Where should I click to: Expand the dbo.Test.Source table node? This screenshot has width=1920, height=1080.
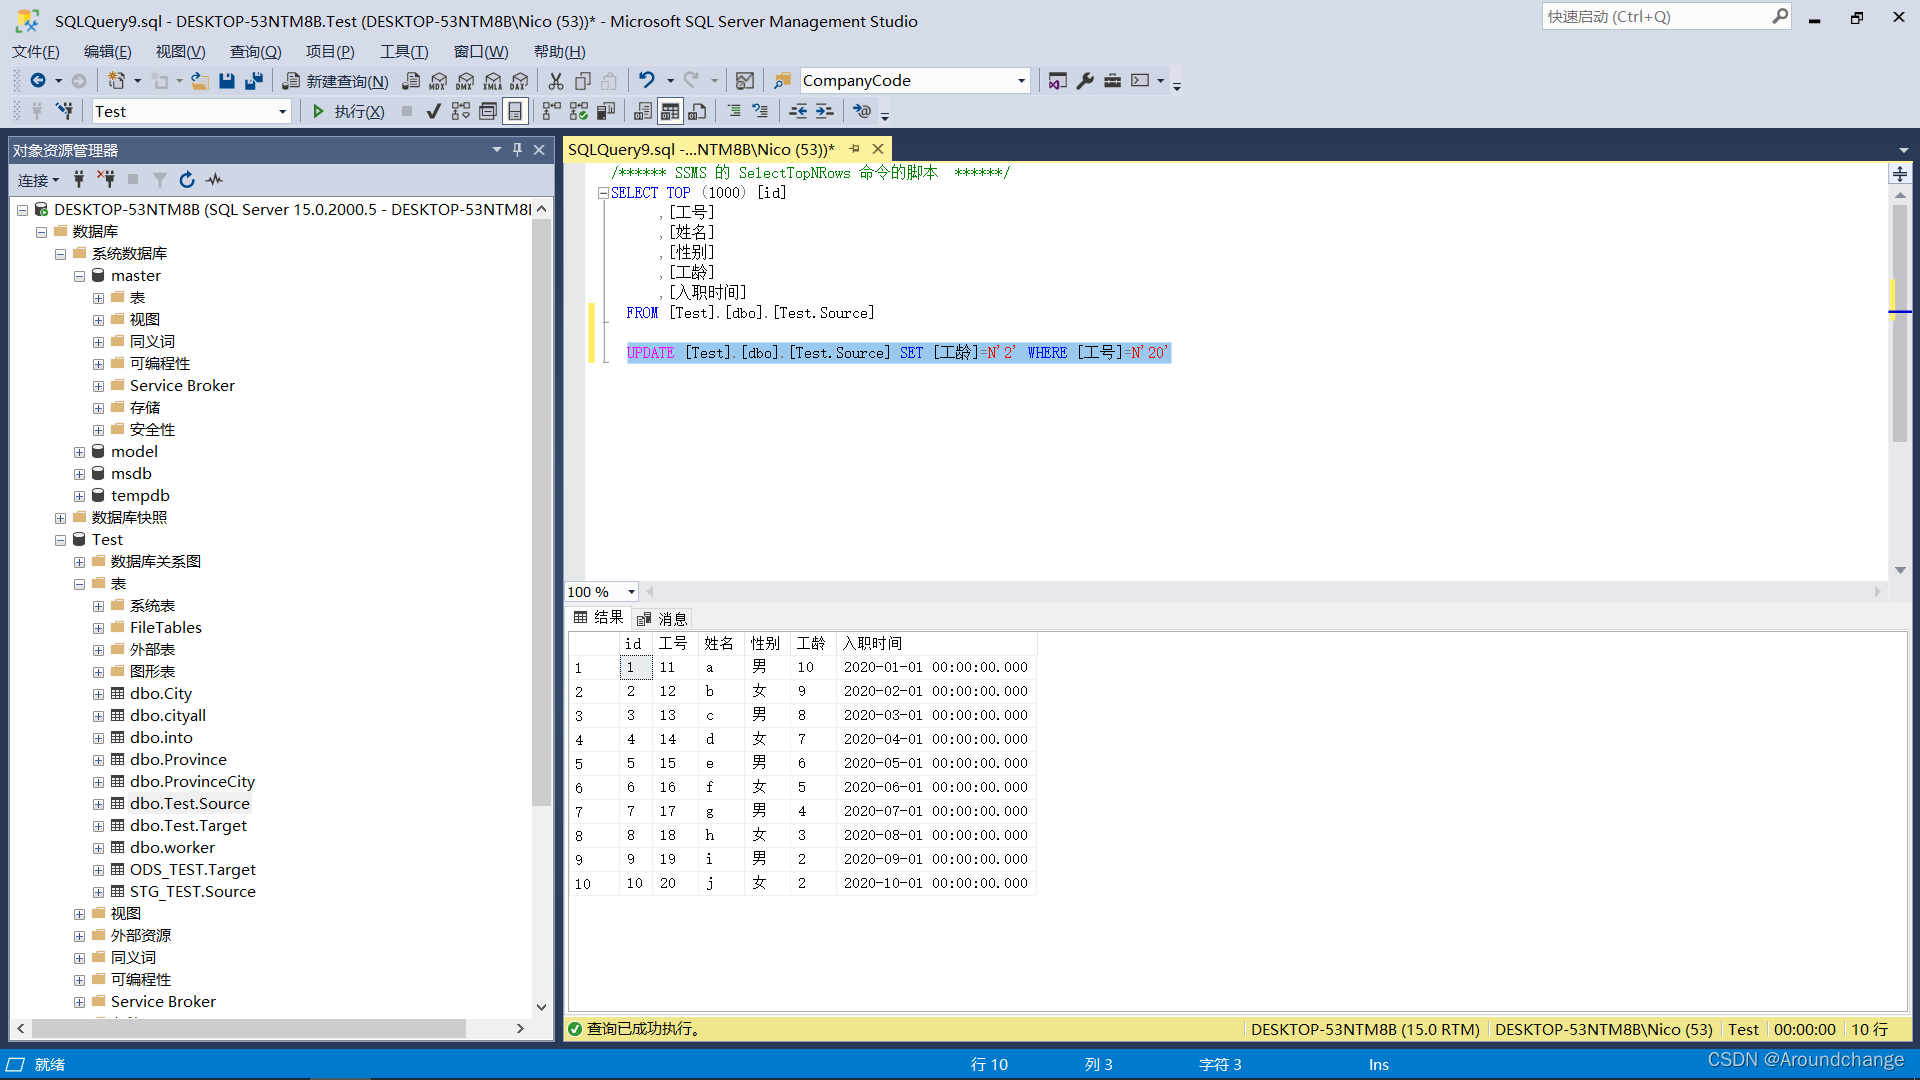click(x=98, y=804)
